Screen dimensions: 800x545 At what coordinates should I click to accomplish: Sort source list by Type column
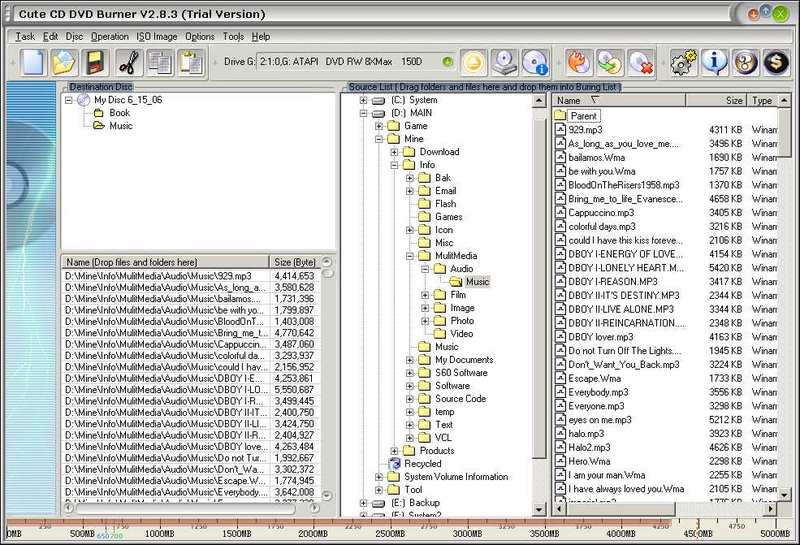pyautogui.click(x=762, y=101)
